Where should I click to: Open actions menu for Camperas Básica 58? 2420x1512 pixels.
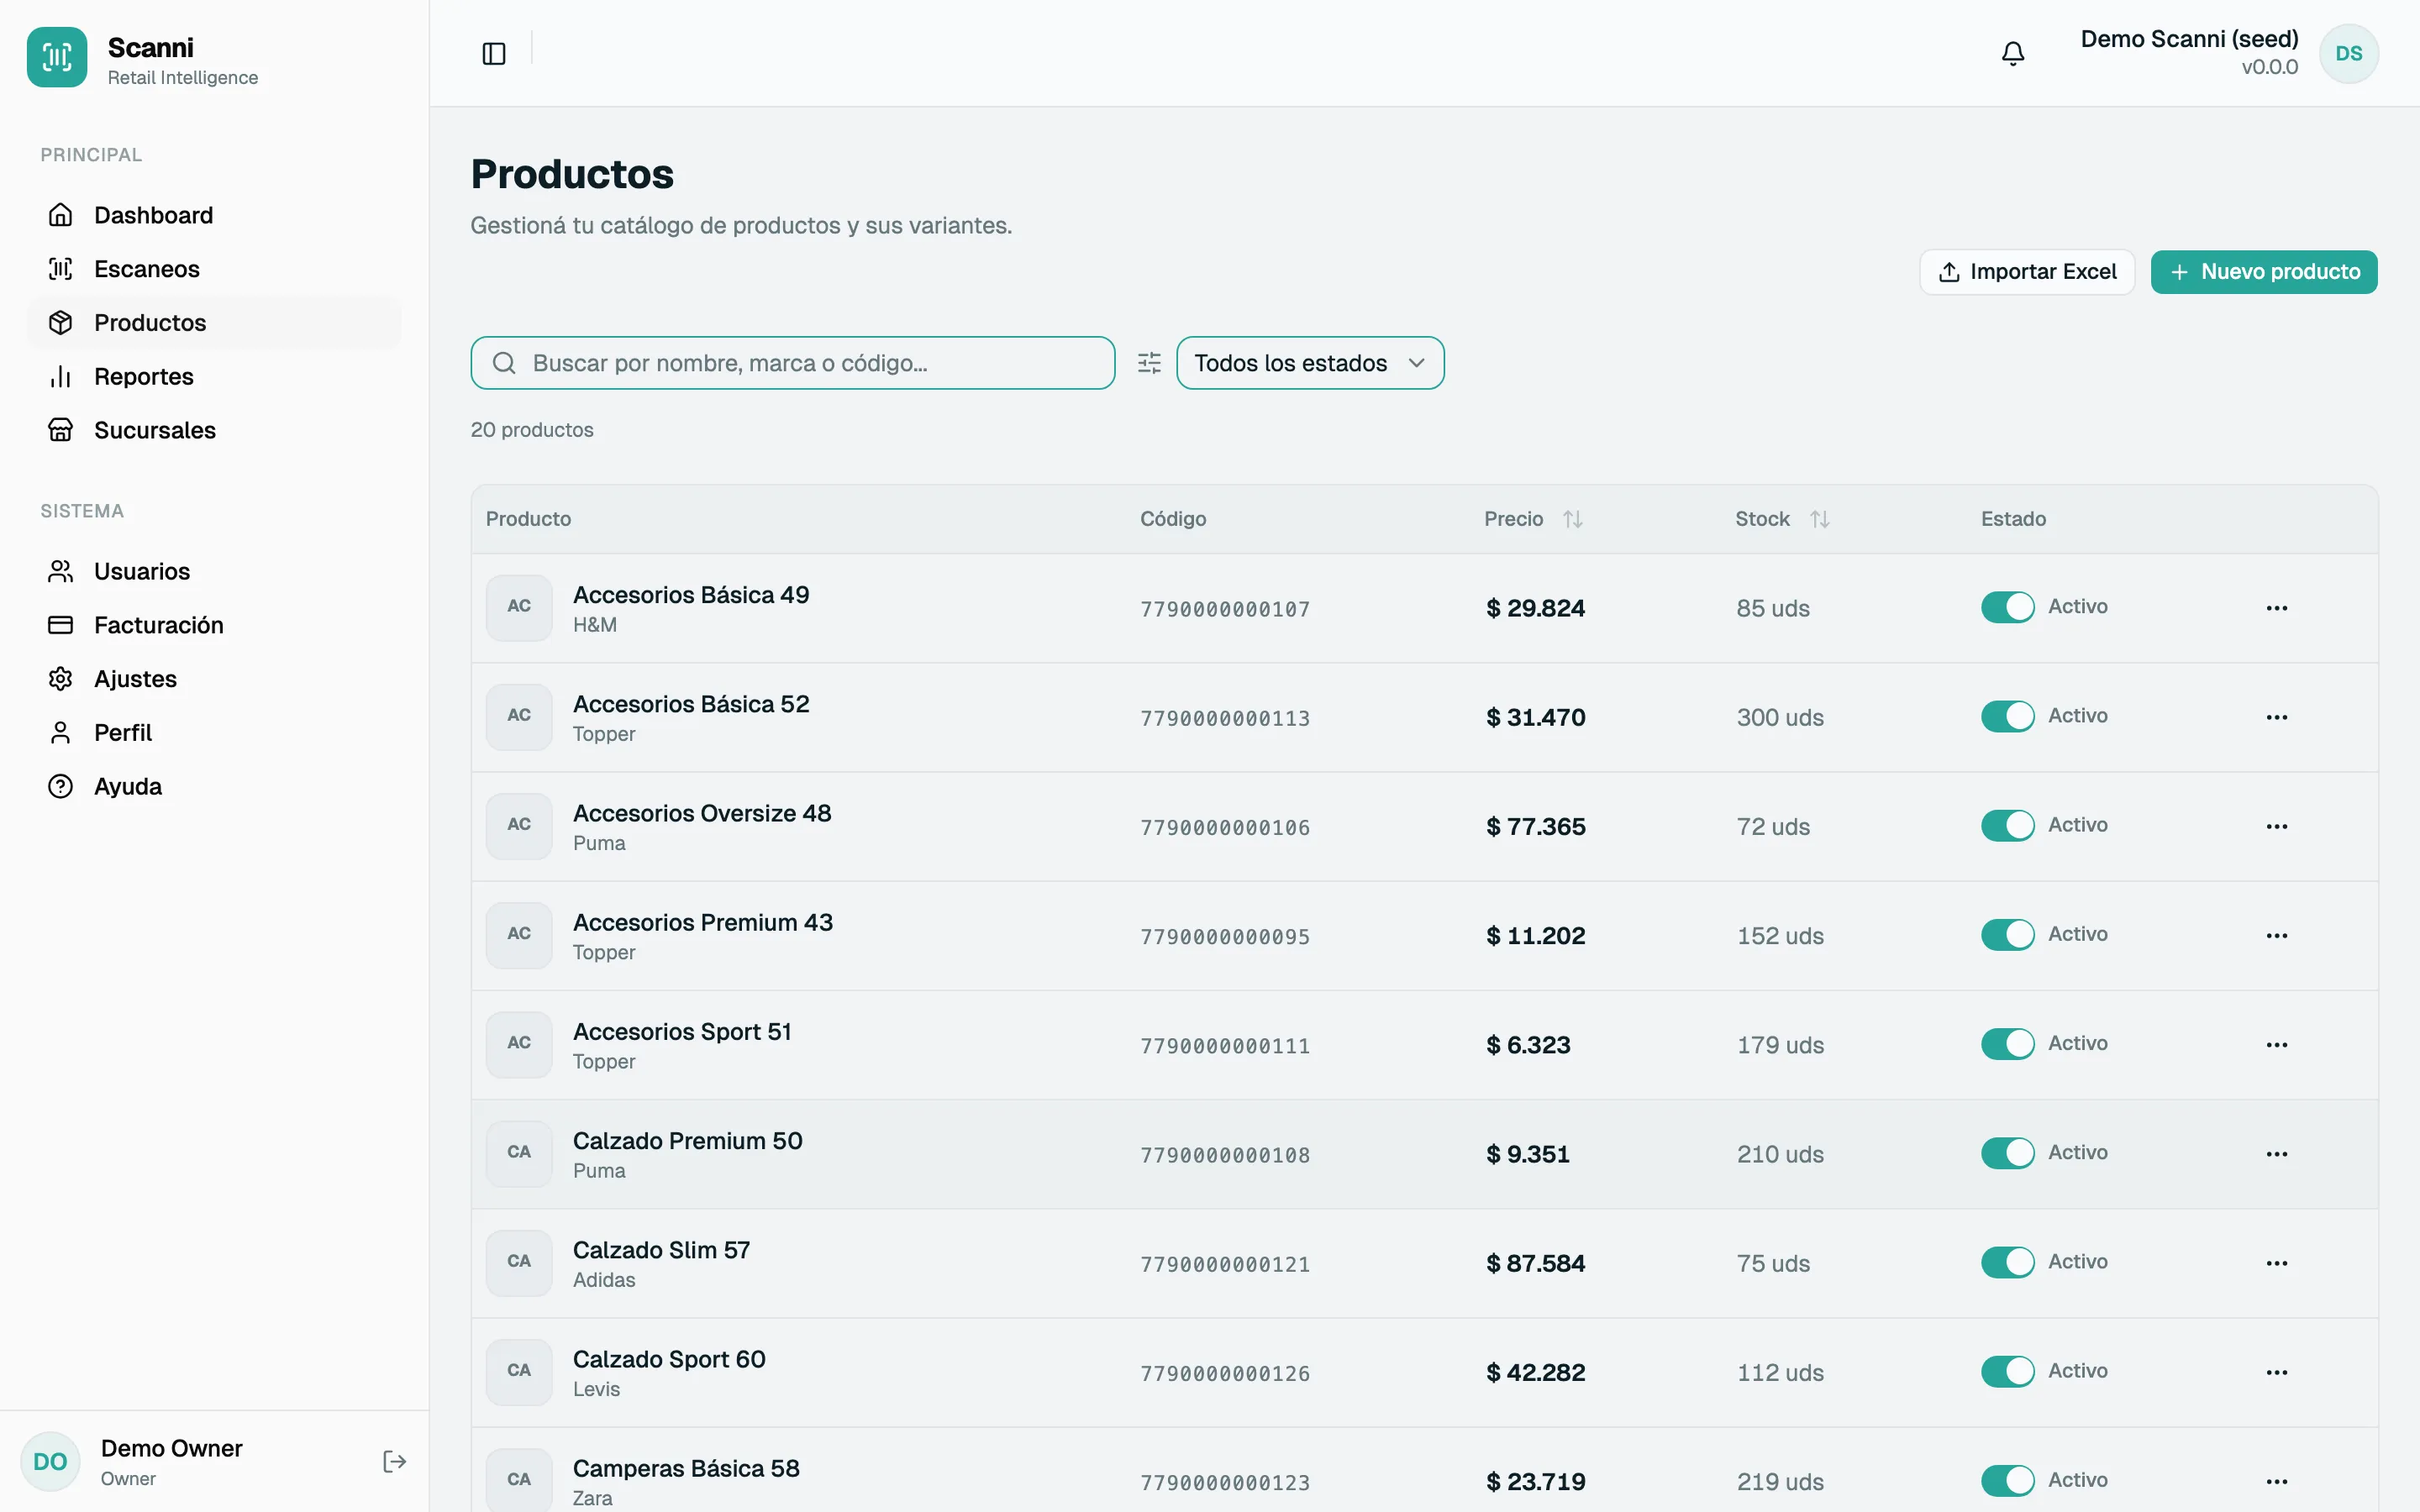2277,1481
